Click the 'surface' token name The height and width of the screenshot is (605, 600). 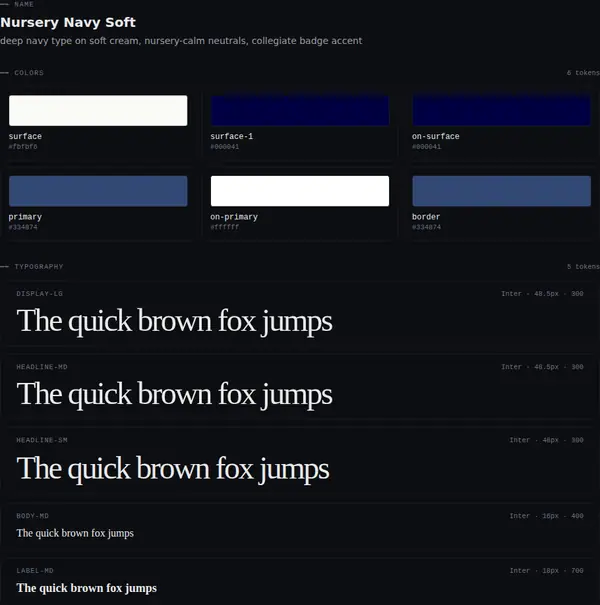(25, 136)
